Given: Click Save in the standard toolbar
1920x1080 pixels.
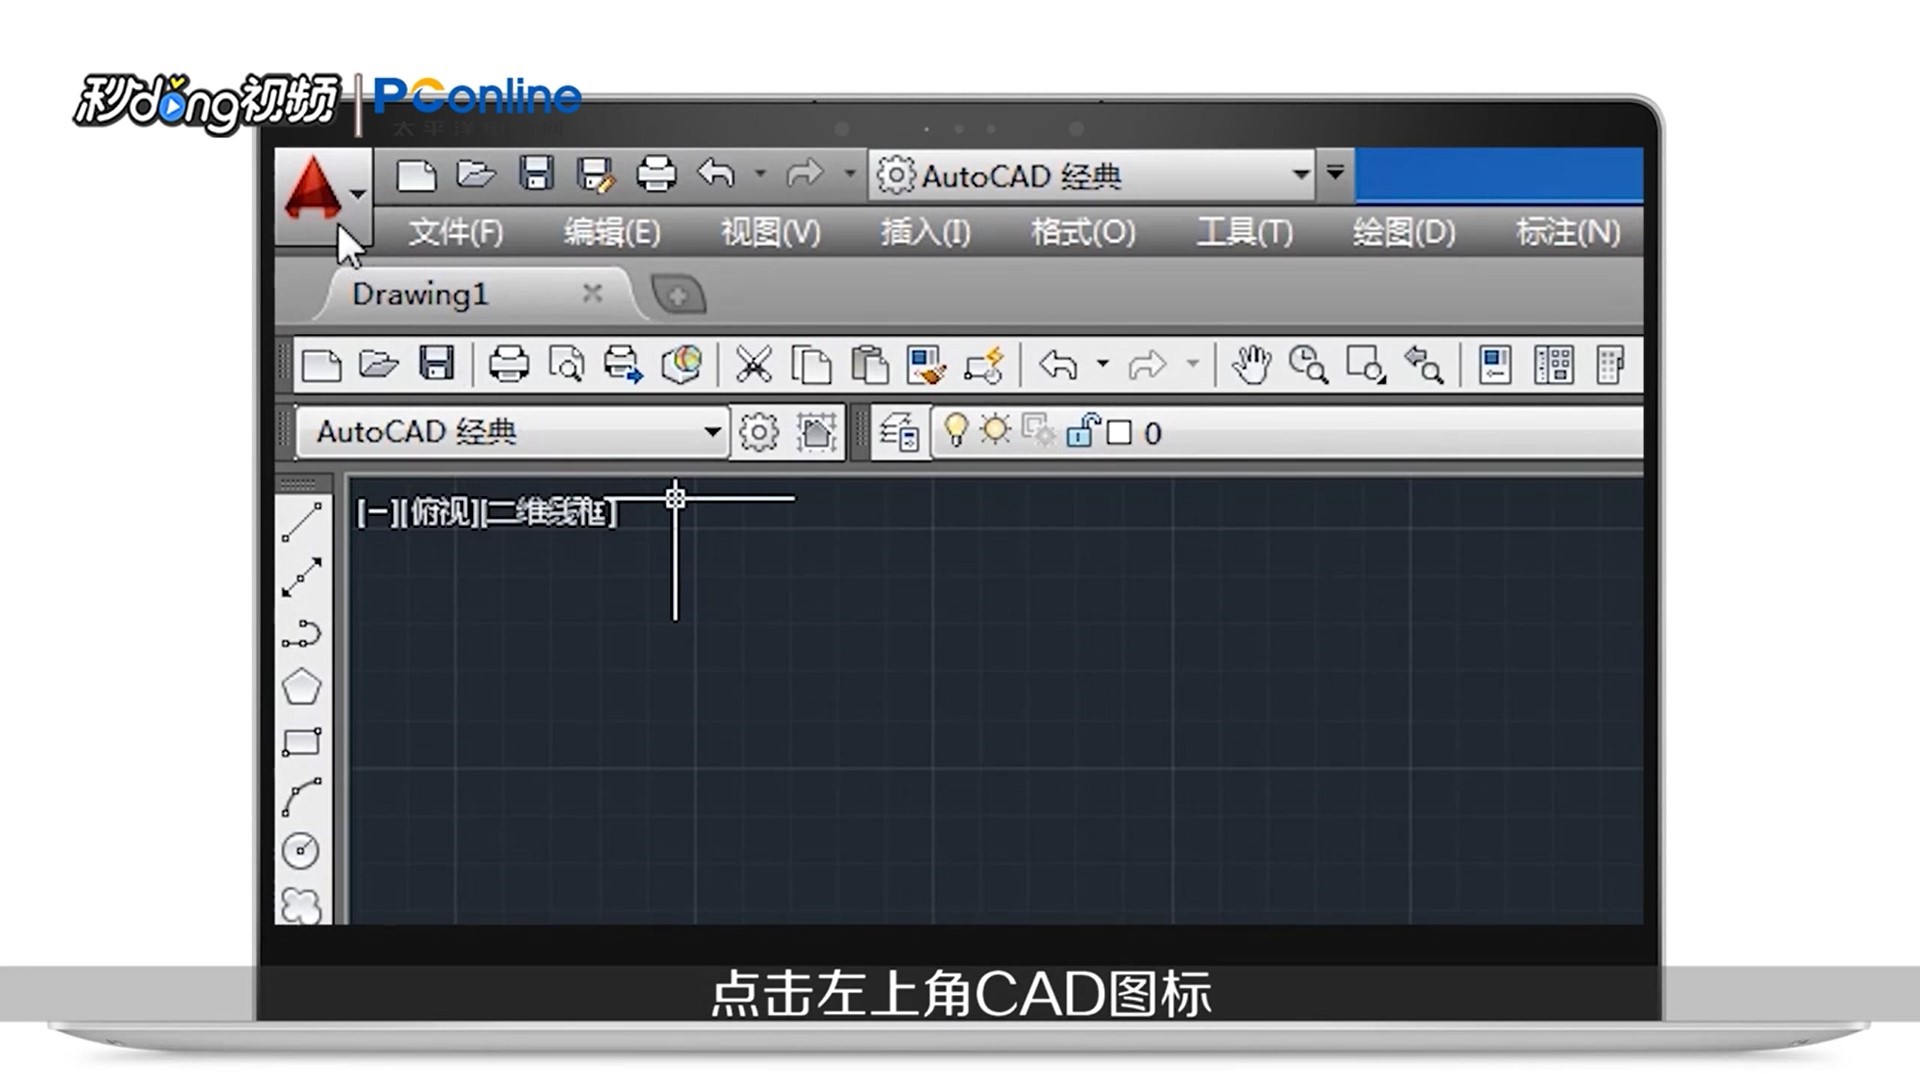Looking at the screenshot, I should (x=436, y=364).
